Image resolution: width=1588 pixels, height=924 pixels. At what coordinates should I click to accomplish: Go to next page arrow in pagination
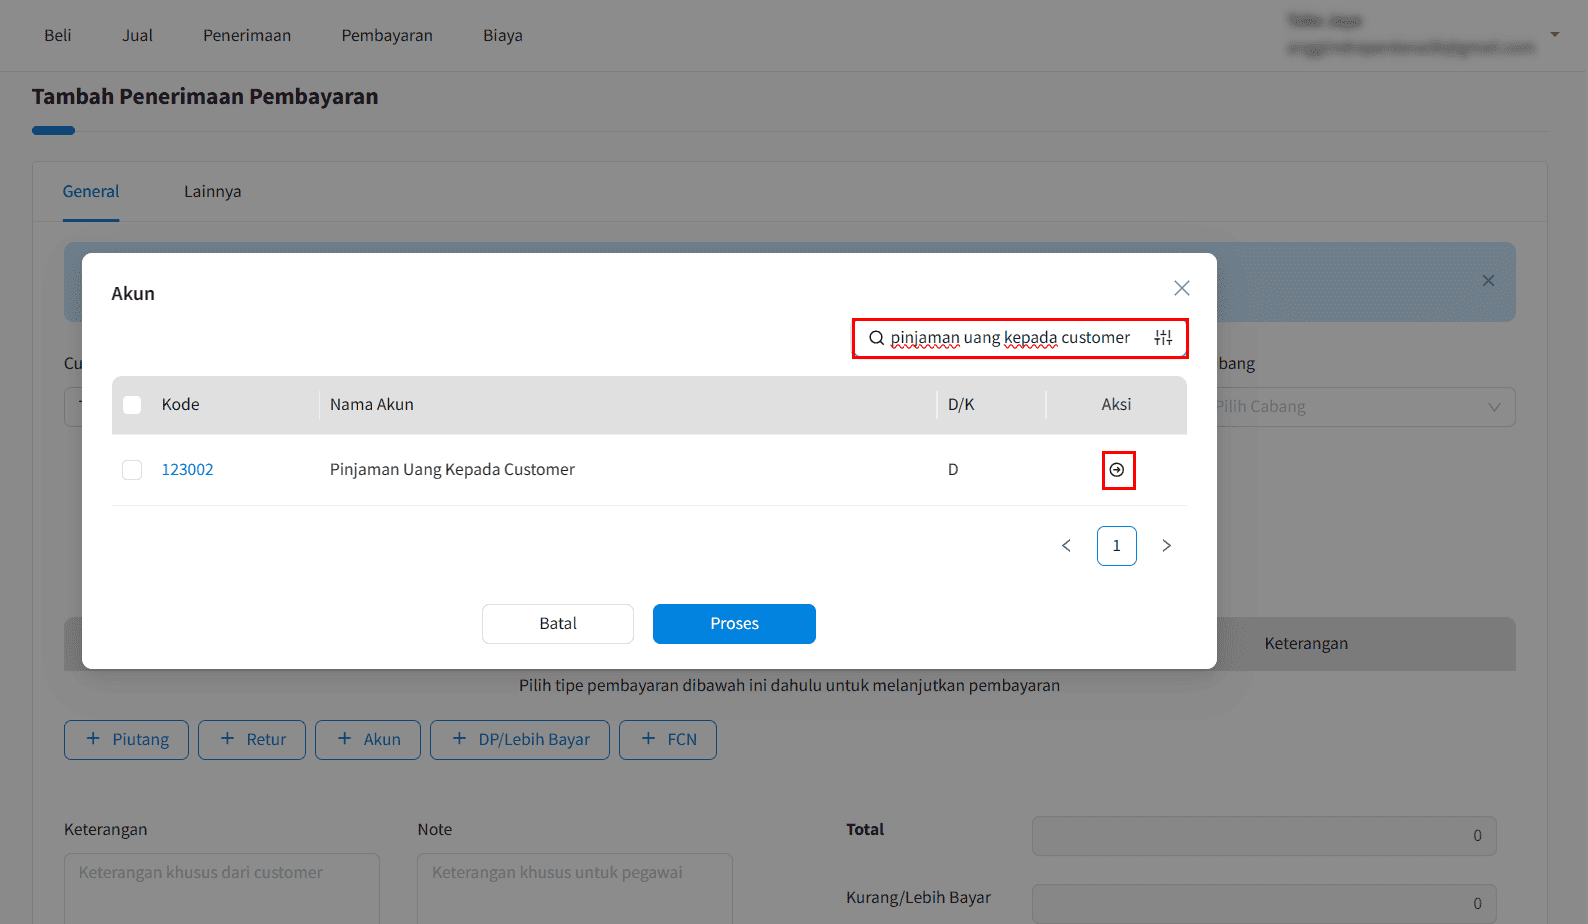click(1166, 546)
